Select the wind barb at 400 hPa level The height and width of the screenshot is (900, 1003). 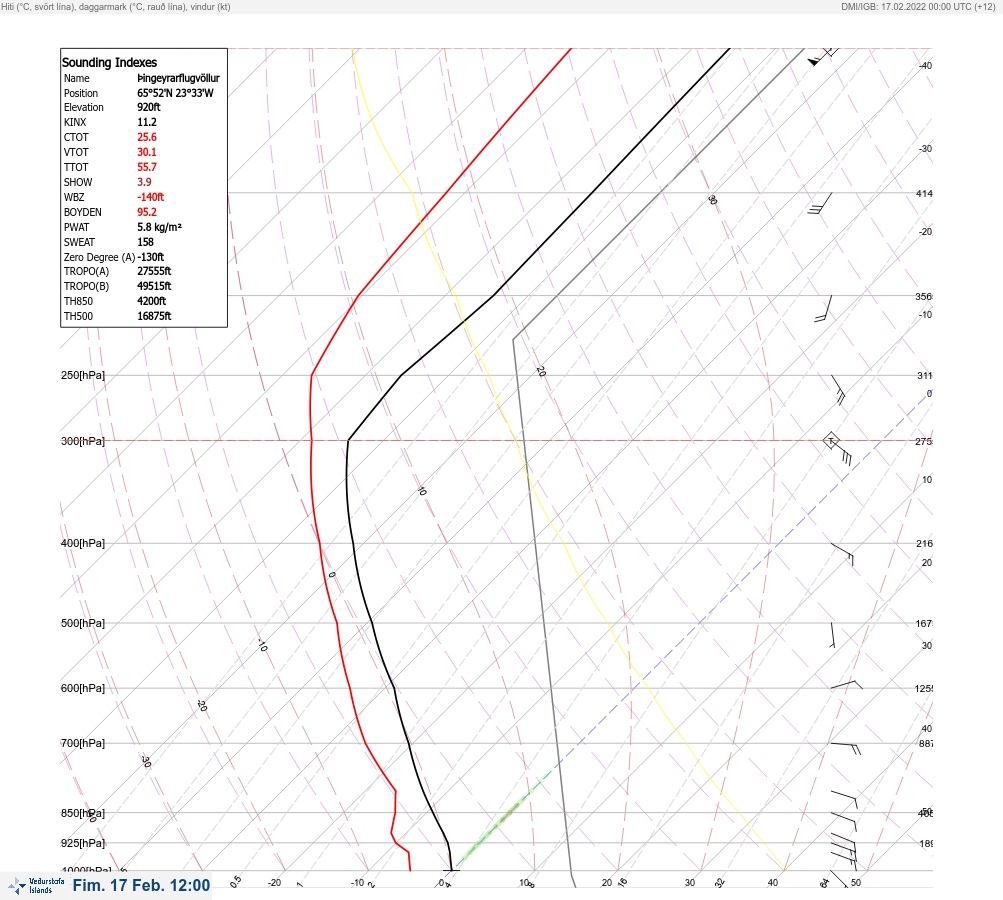coord(842,554)
